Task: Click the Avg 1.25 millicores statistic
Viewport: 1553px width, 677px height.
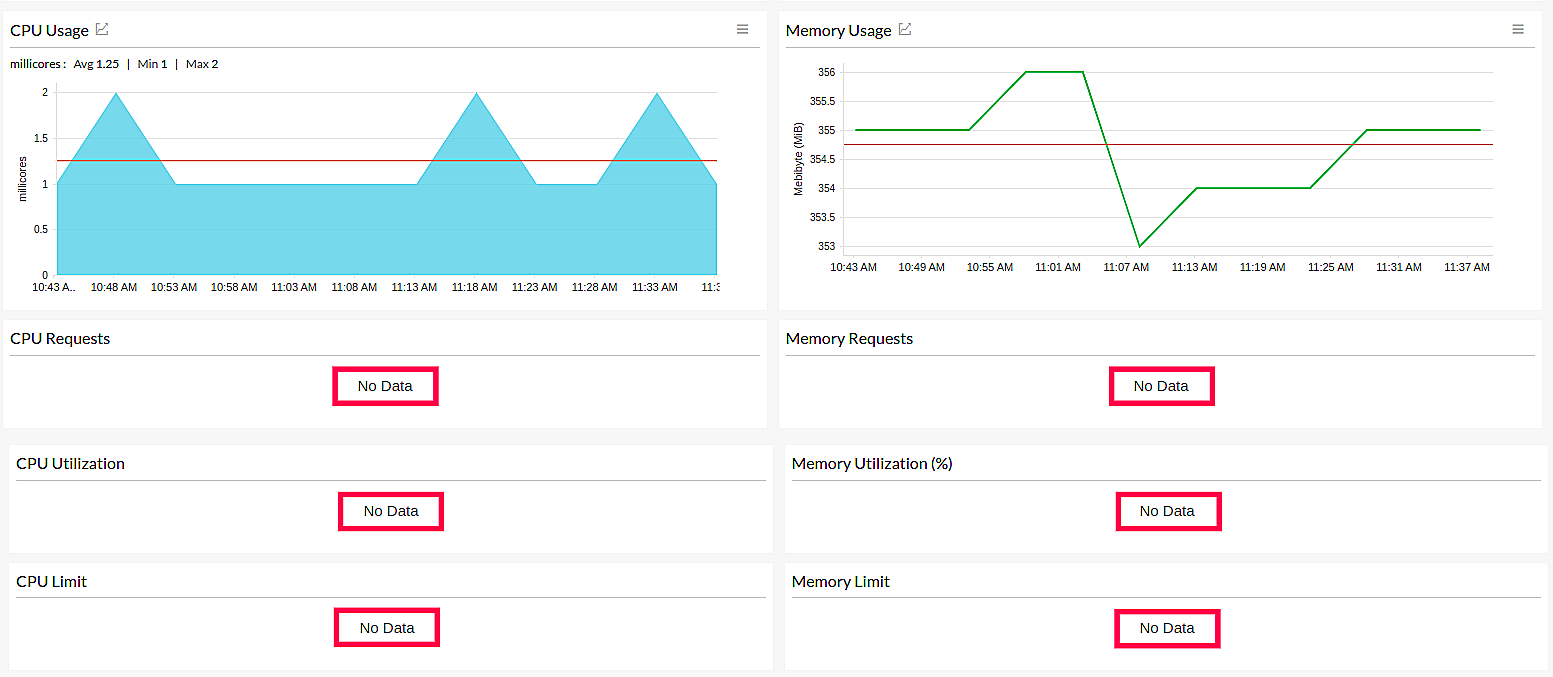Action: pyautogui.click(x=96, y=64)
